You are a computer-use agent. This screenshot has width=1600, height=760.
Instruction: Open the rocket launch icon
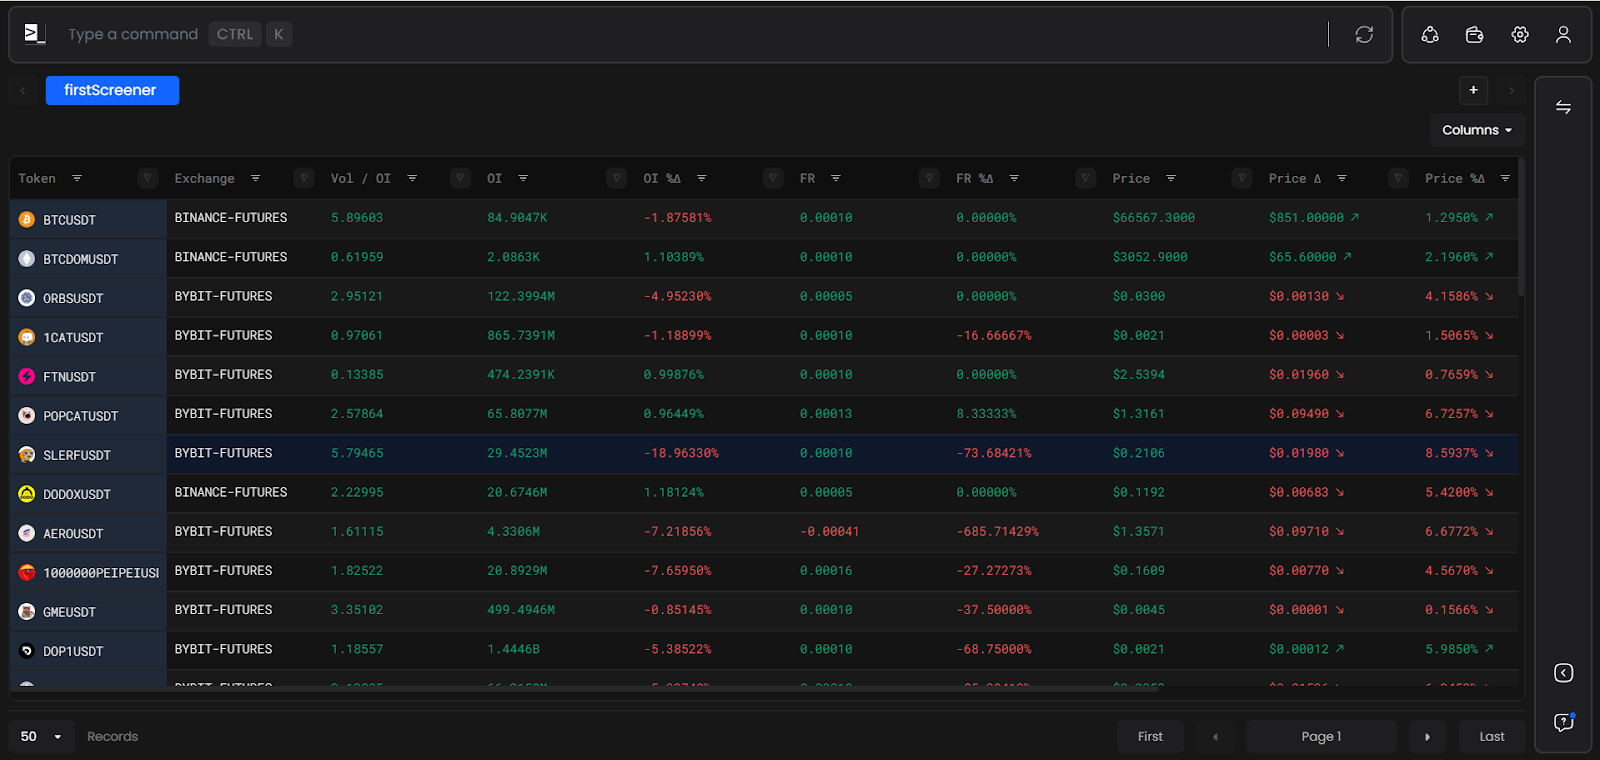tap(1430, 34)
